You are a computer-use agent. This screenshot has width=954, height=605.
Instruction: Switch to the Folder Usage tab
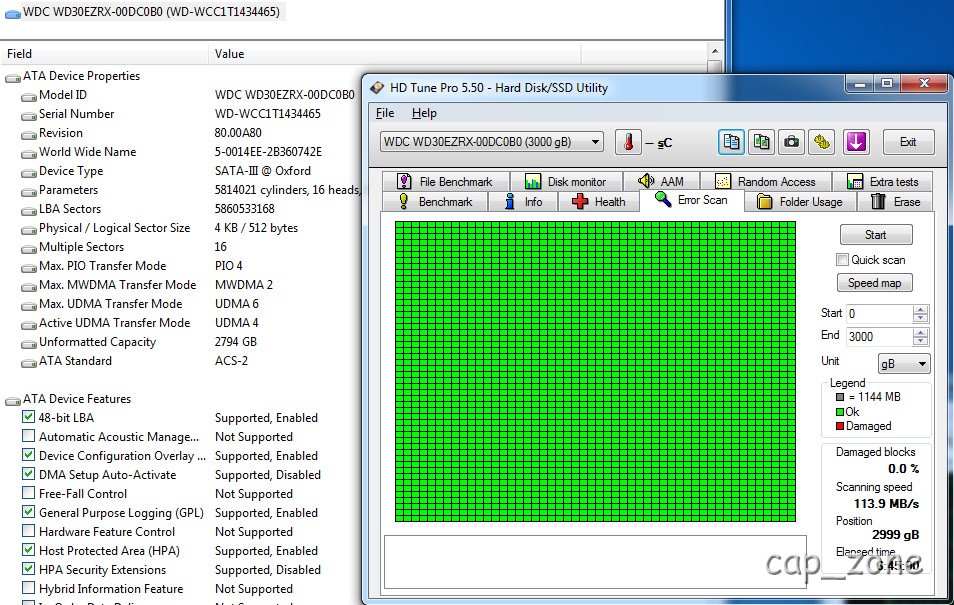(x=800, y=201)
